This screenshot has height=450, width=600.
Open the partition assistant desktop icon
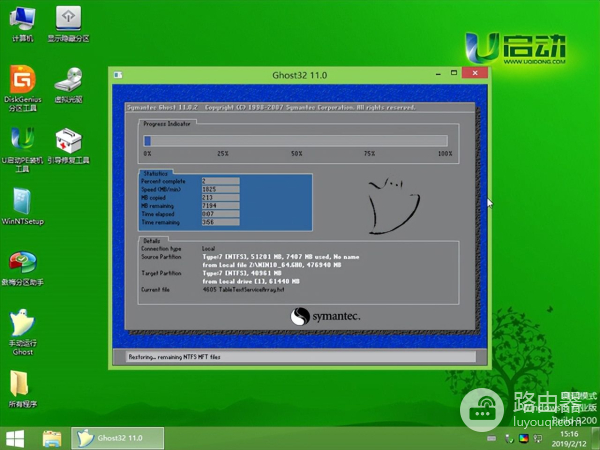[23, 268]
